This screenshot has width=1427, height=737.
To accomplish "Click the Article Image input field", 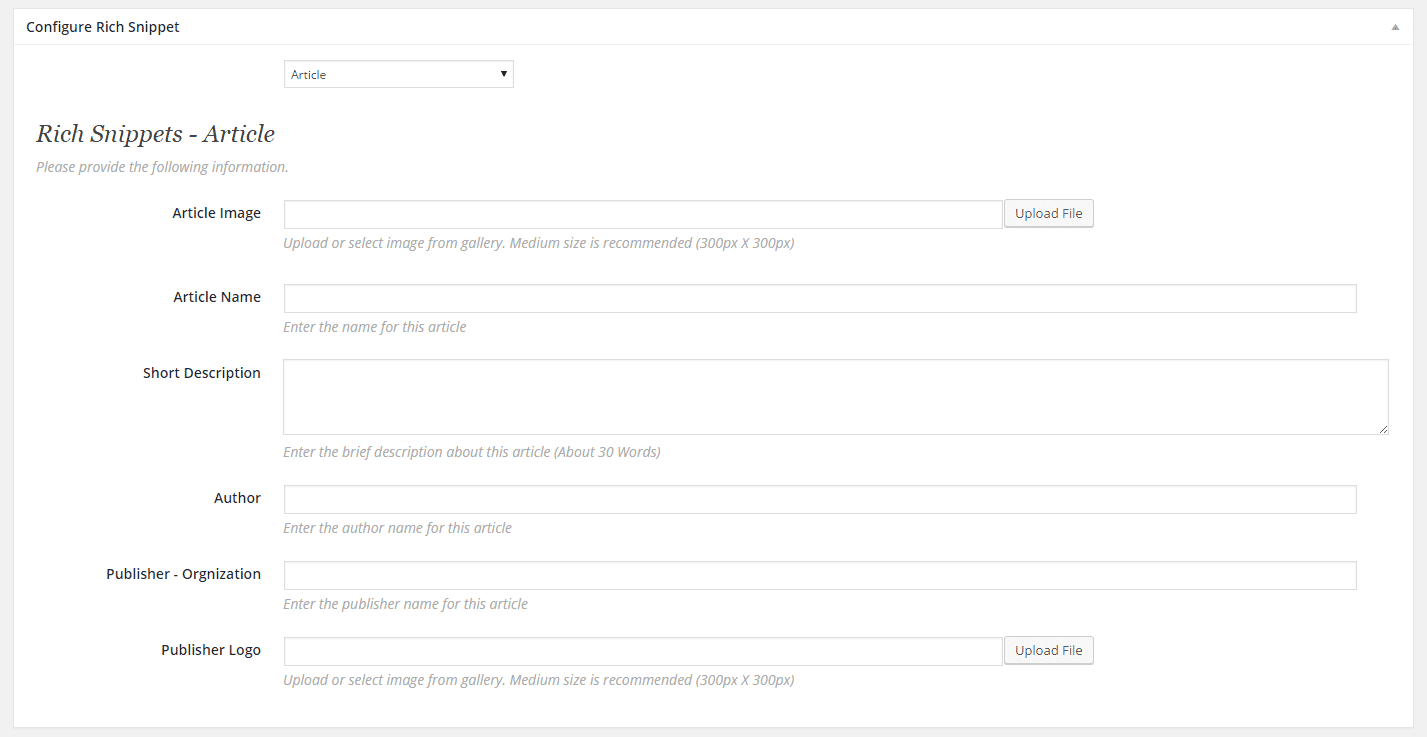I will click(x=643, y=214).
